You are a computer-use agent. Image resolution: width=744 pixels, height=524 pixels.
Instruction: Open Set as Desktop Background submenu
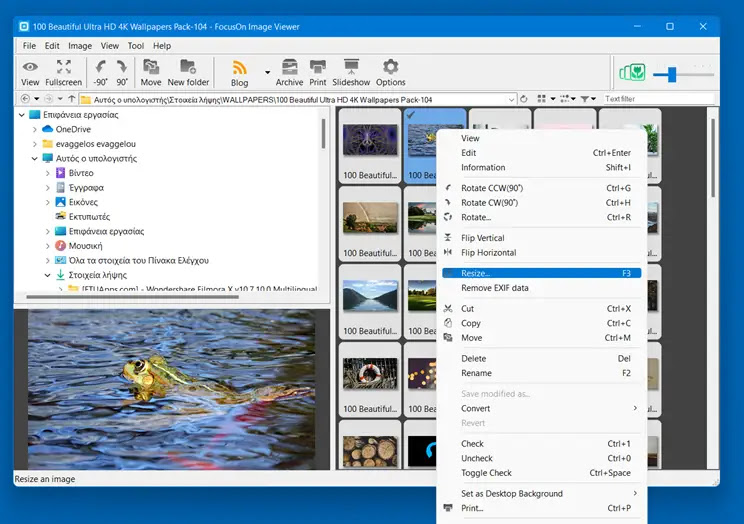pos(541,494)
